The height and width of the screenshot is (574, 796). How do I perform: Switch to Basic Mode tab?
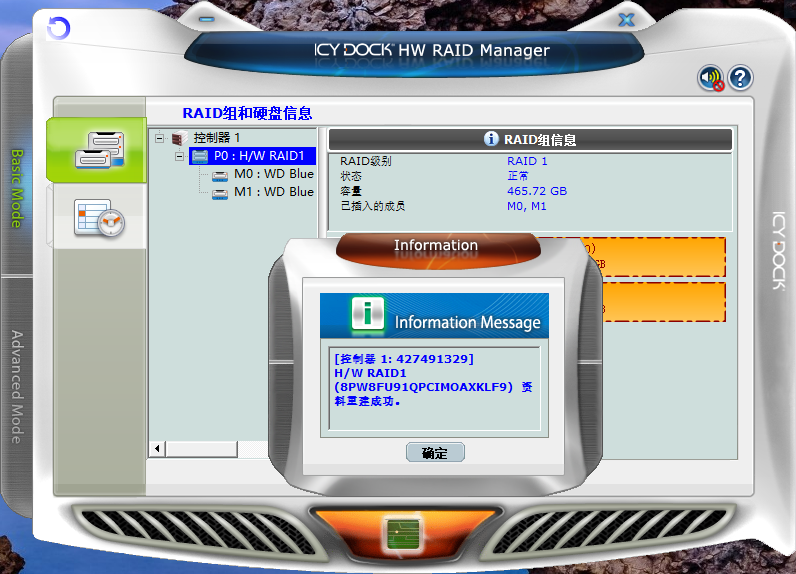[x=17, y=188]
